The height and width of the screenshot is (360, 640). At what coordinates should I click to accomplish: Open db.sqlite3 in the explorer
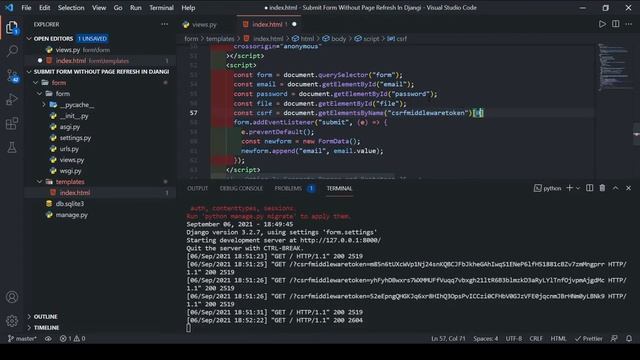[70, 204]
